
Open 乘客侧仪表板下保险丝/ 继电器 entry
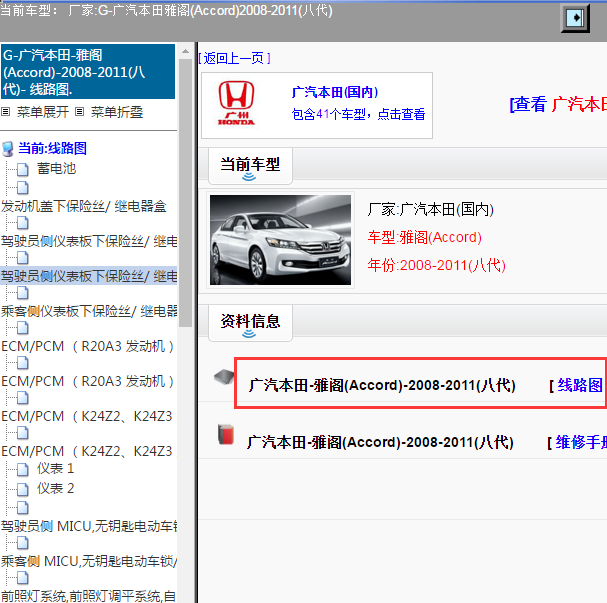[x=89, y=311]
